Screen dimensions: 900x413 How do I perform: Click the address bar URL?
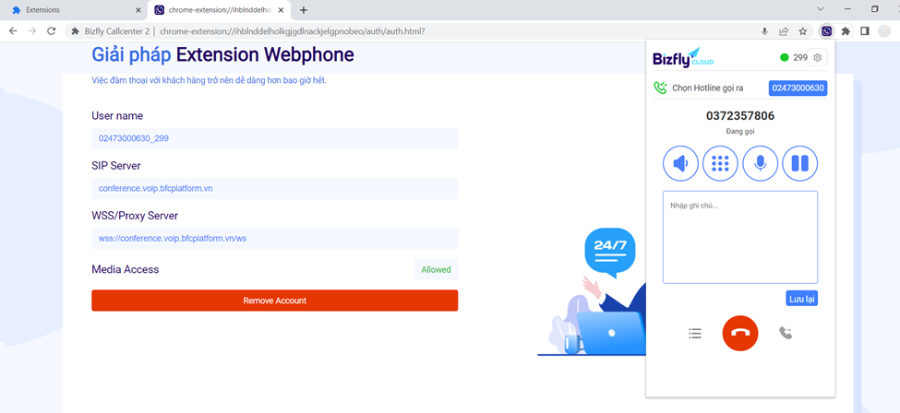(292, 32)
